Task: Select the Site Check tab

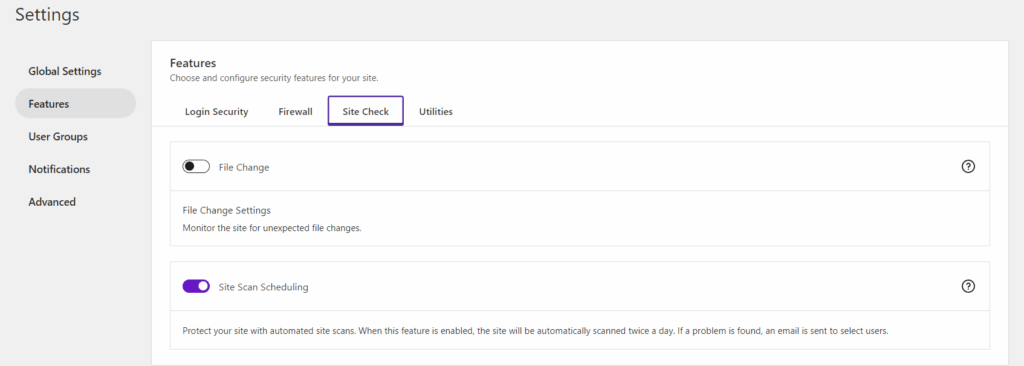Action: (366, 111)
